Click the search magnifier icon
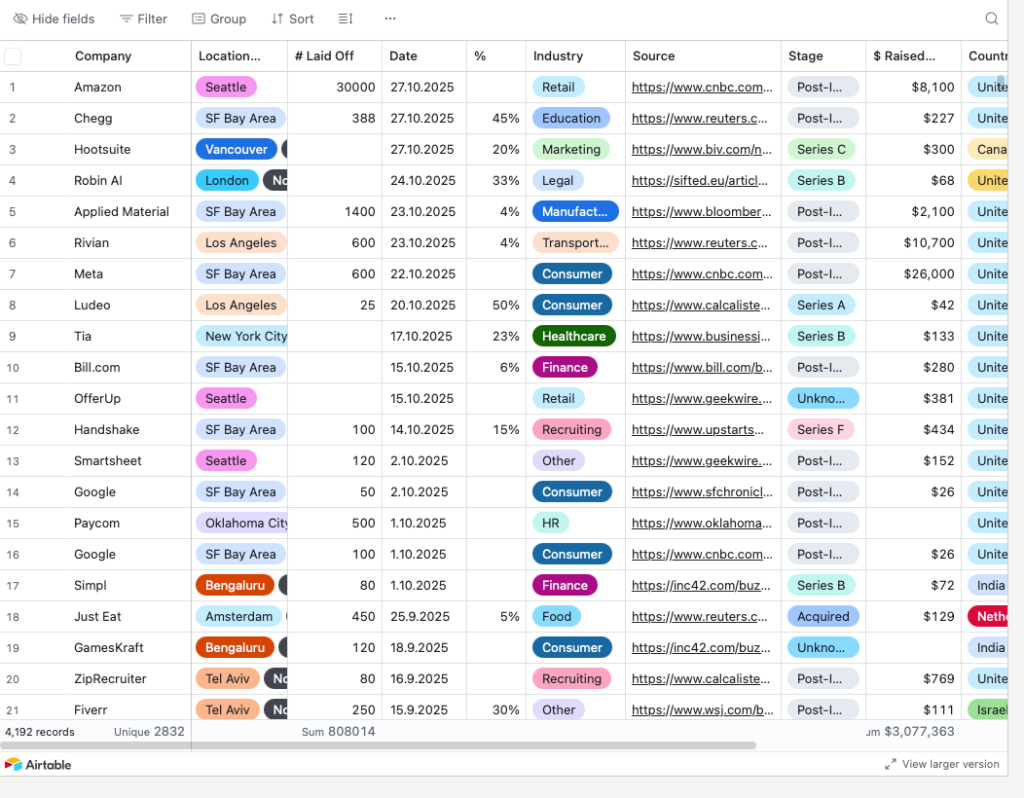The height and width of the screenshot is (798, 1024). click(991, 19)
